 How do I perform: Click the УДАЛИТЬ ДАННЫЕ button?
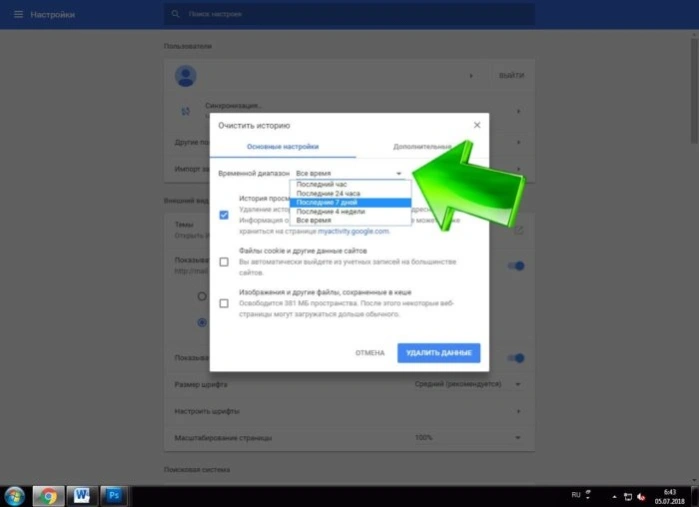click(439, 353)
